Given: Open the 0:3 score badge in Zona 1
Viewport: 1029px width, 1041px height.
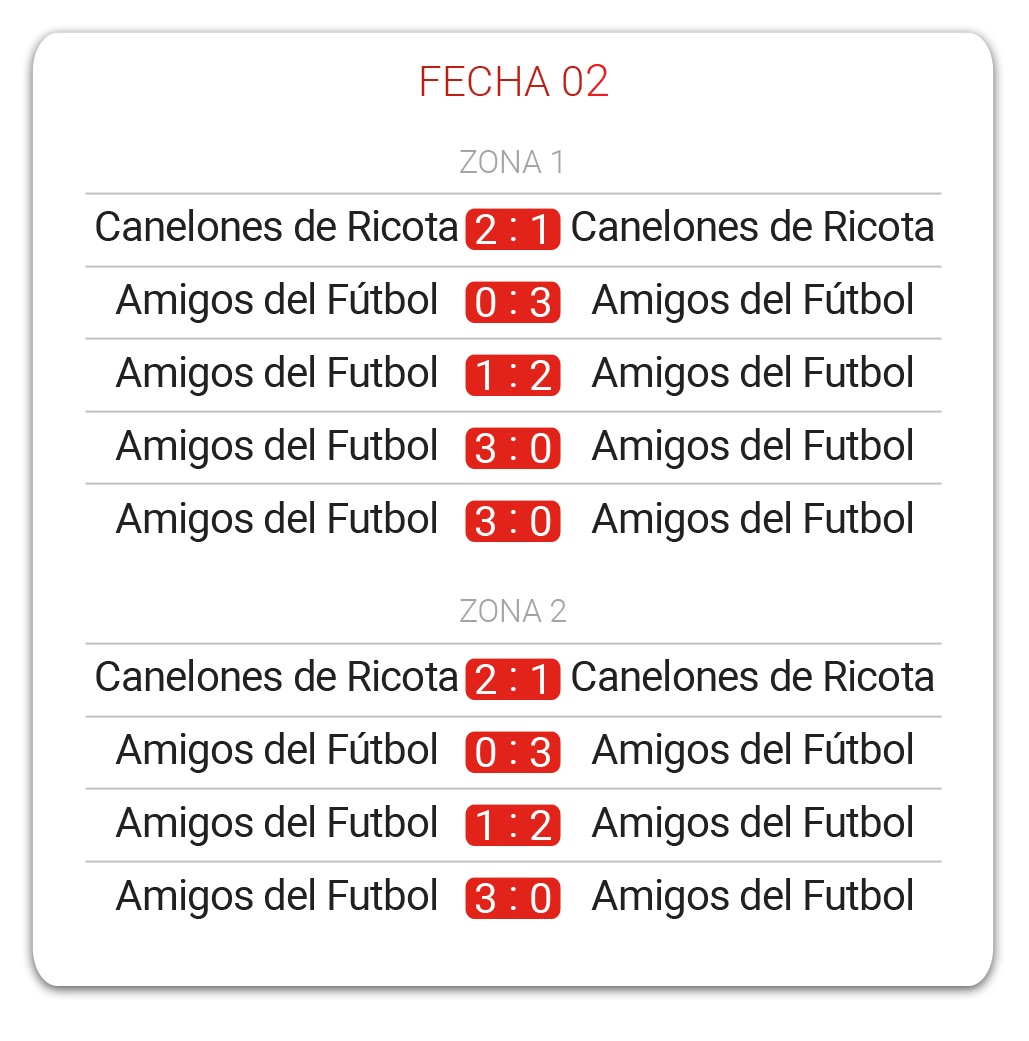Looking at the screenshot, I should tap(513, 302).
